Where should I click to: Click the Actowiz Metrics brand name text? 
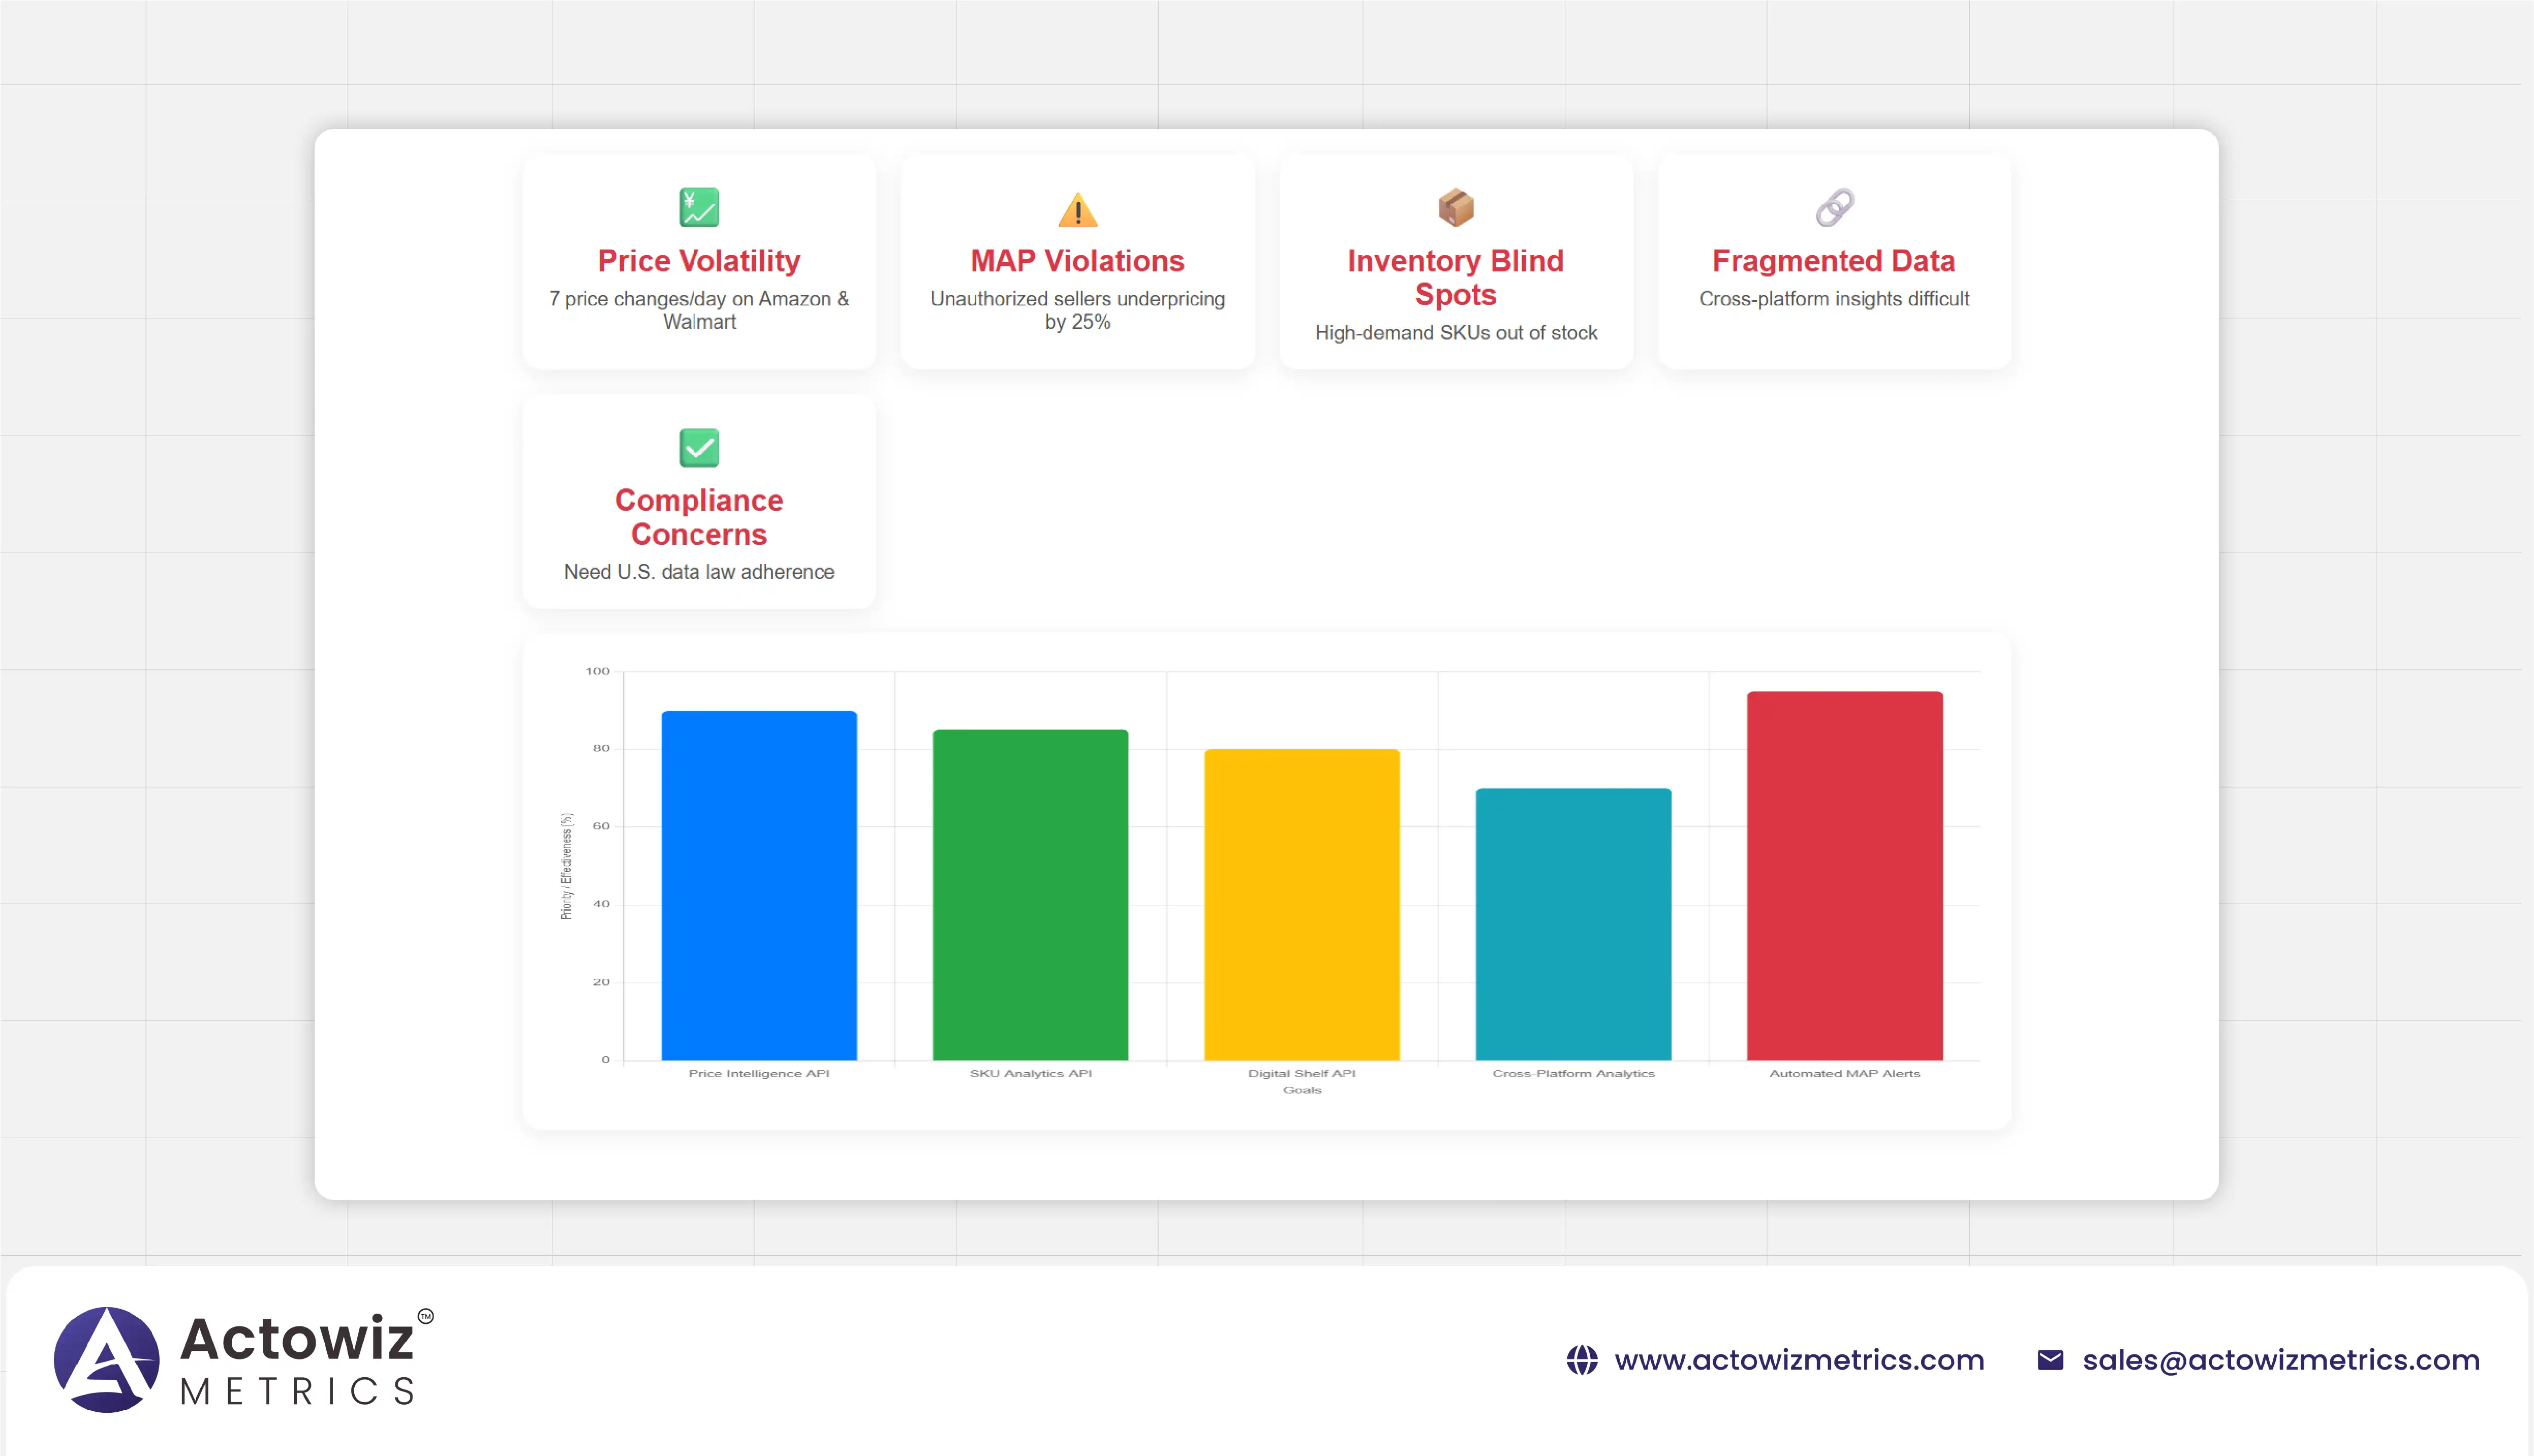(297, 1359)
